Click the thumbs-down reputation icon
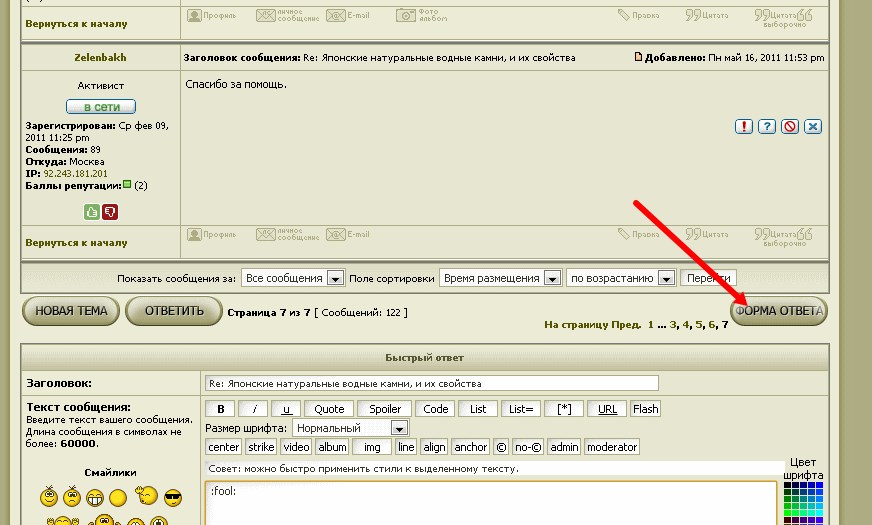This screenshot has height=525, width=872. (110, 211)
